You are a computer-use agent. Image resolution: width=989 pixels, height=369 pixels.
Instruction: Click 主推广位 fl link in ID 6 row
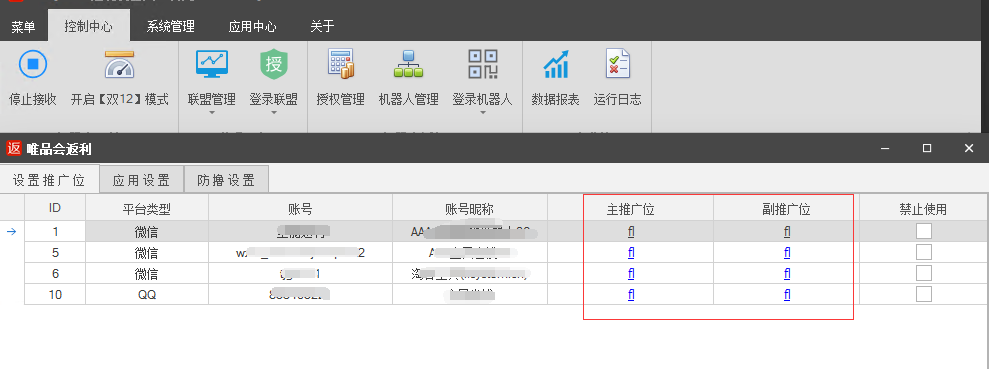[631, 274]
